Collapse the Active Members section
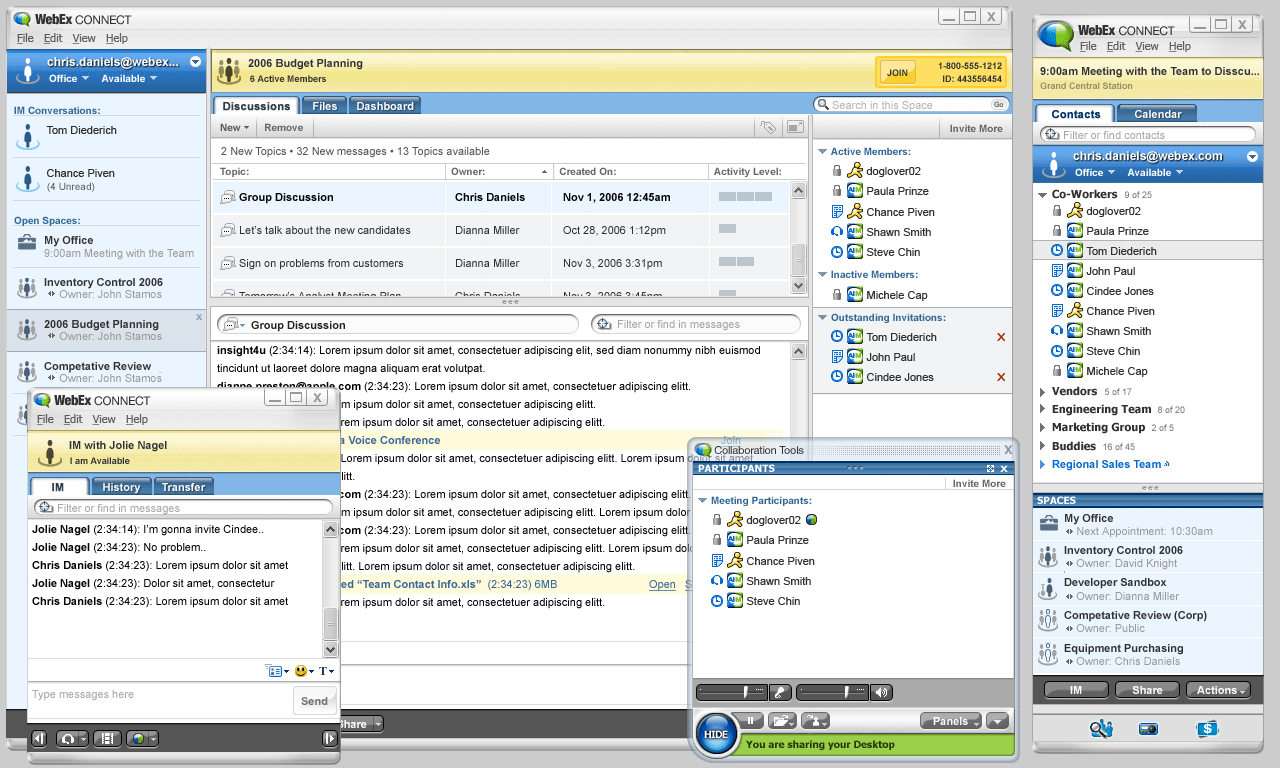Viewport: 1280px width, 768px height. click(822, 152)
